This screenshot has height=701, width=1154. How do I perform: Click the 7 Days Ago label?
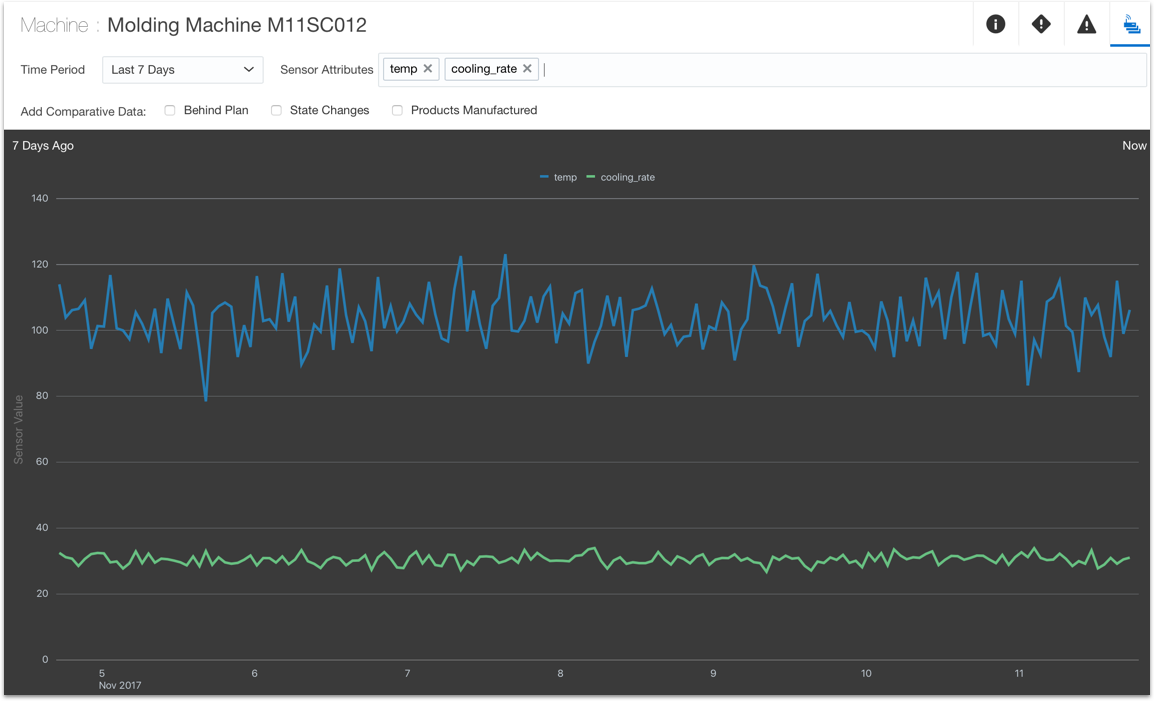pyautogui.click(x=43, y=146)
